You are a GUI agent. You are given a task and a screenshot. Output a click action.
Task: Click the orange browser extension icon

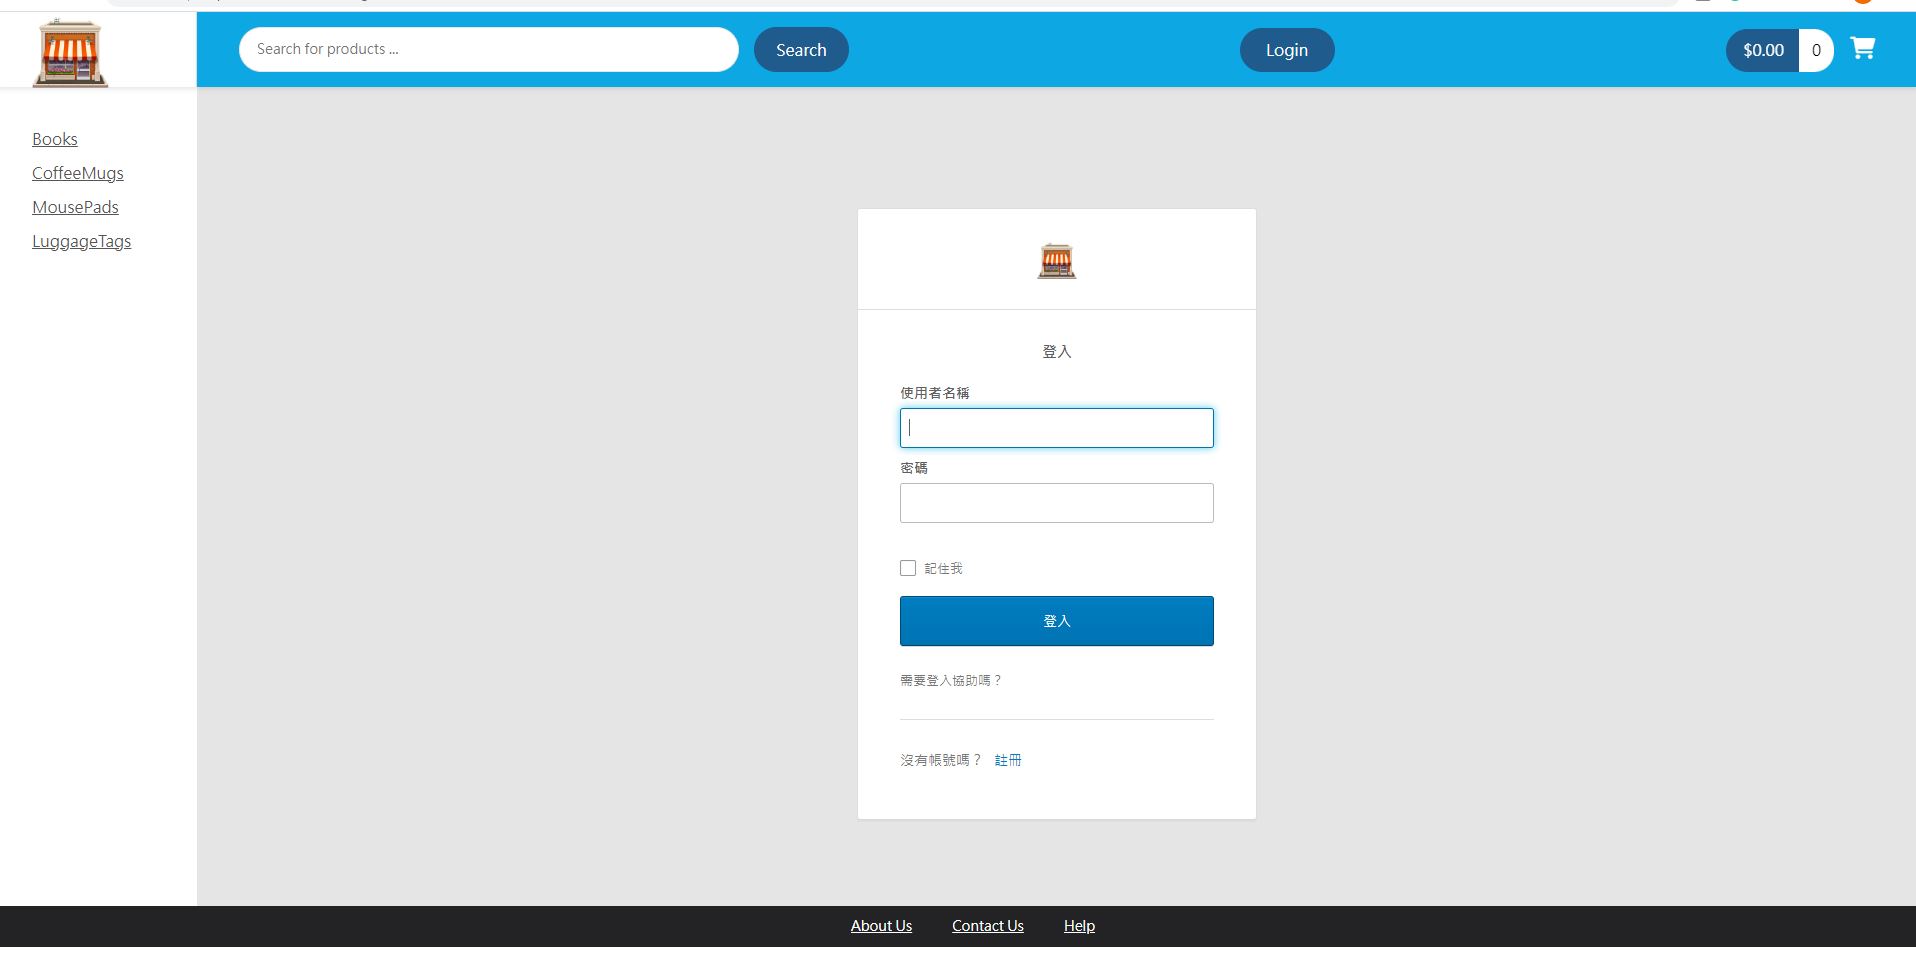(1863, 3)
